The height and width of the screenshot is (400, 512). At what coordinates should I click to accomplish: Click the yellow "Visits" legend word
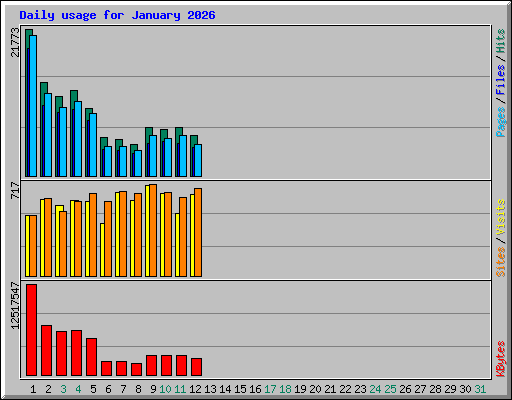click(500, 217)
